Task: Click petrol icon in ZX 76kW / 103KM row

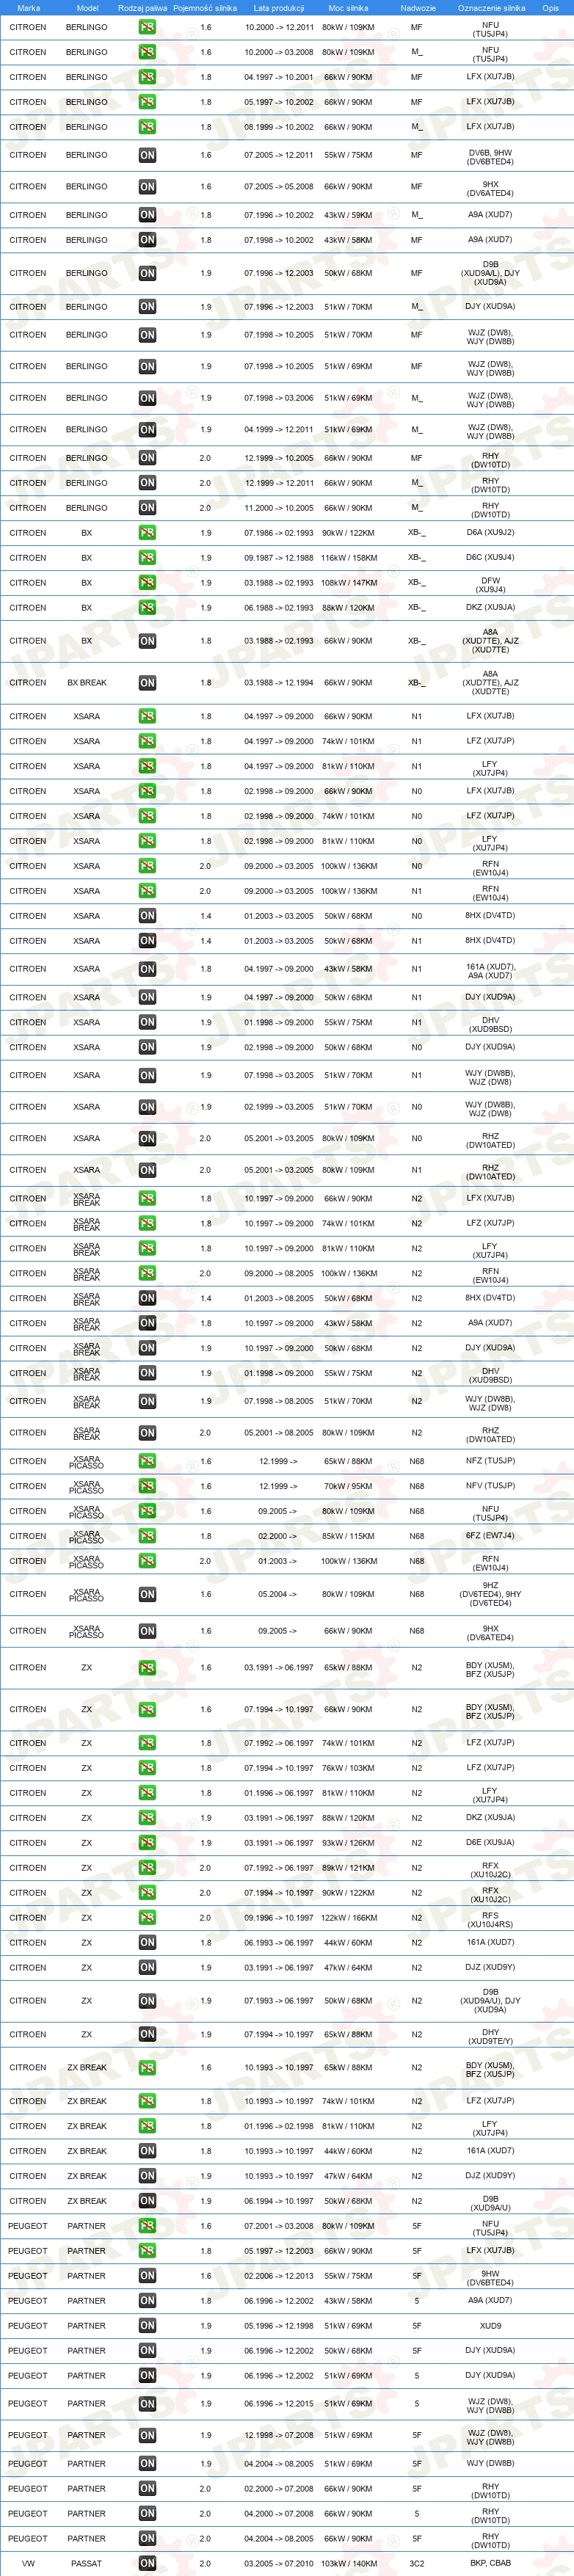Action: pos(147,1768)
